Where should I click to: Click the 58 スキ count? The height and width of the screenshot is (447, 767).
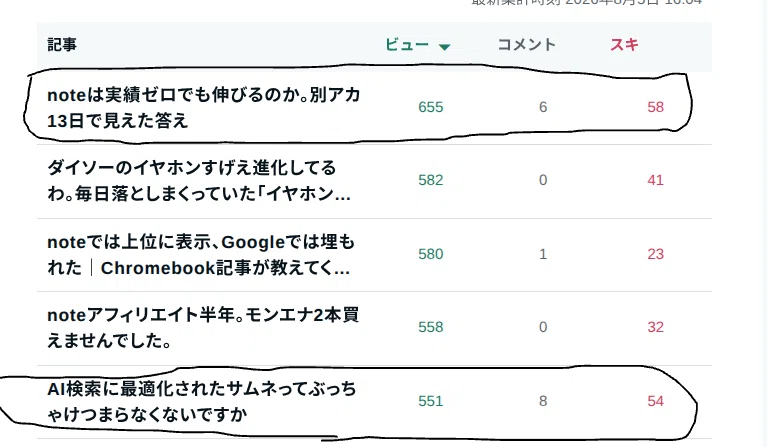click(x=655, y=107)
